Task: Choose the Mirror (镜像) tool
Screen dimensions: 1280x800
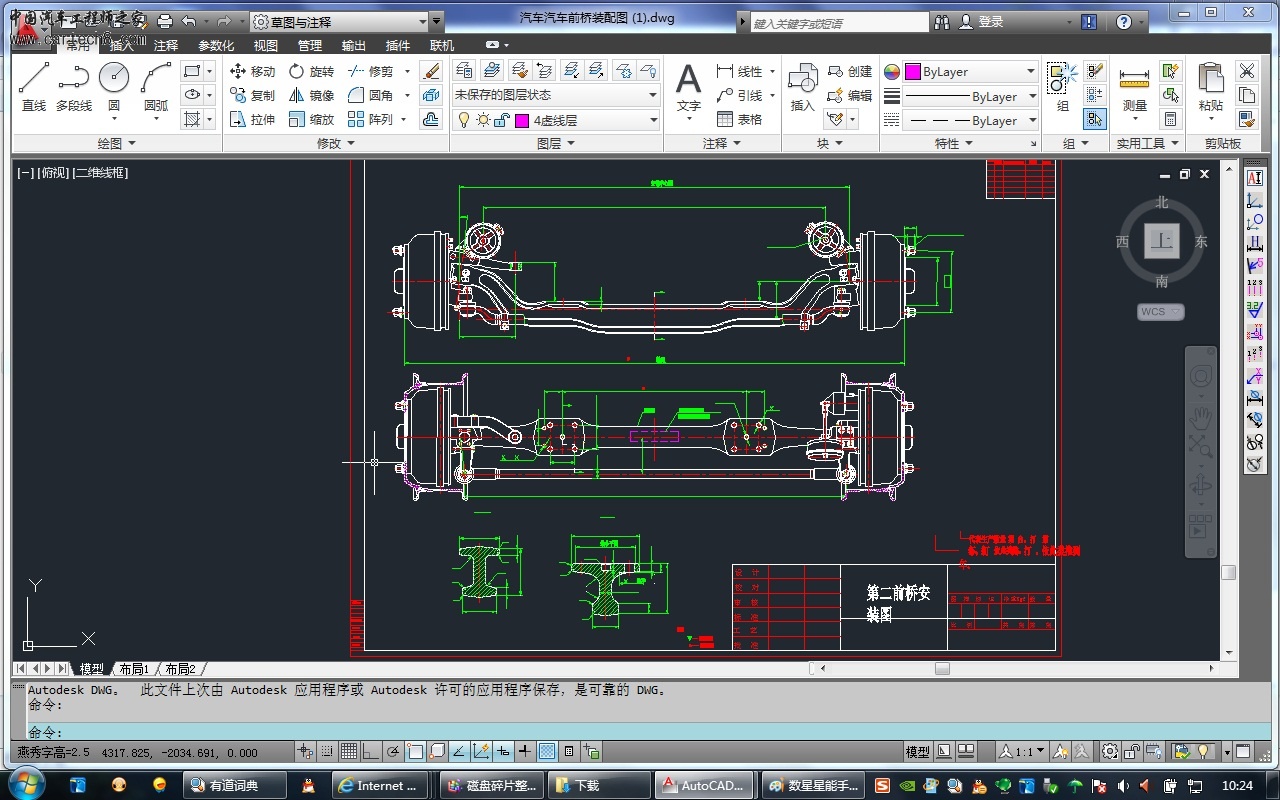Action: click(311, 95)
